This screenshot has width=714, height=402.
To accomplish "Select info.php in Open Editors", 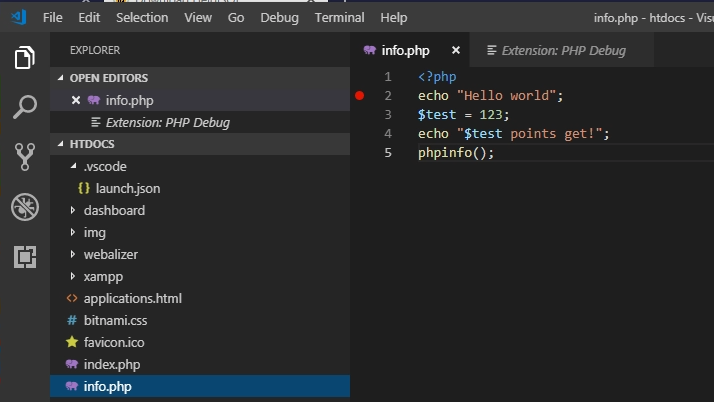I will point(200,100).
